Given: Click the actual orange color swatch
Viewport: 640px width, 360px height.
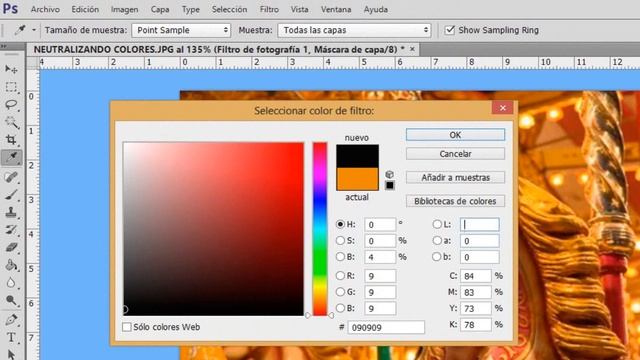Looking at the screenshot, I should [x=357, y=179].
